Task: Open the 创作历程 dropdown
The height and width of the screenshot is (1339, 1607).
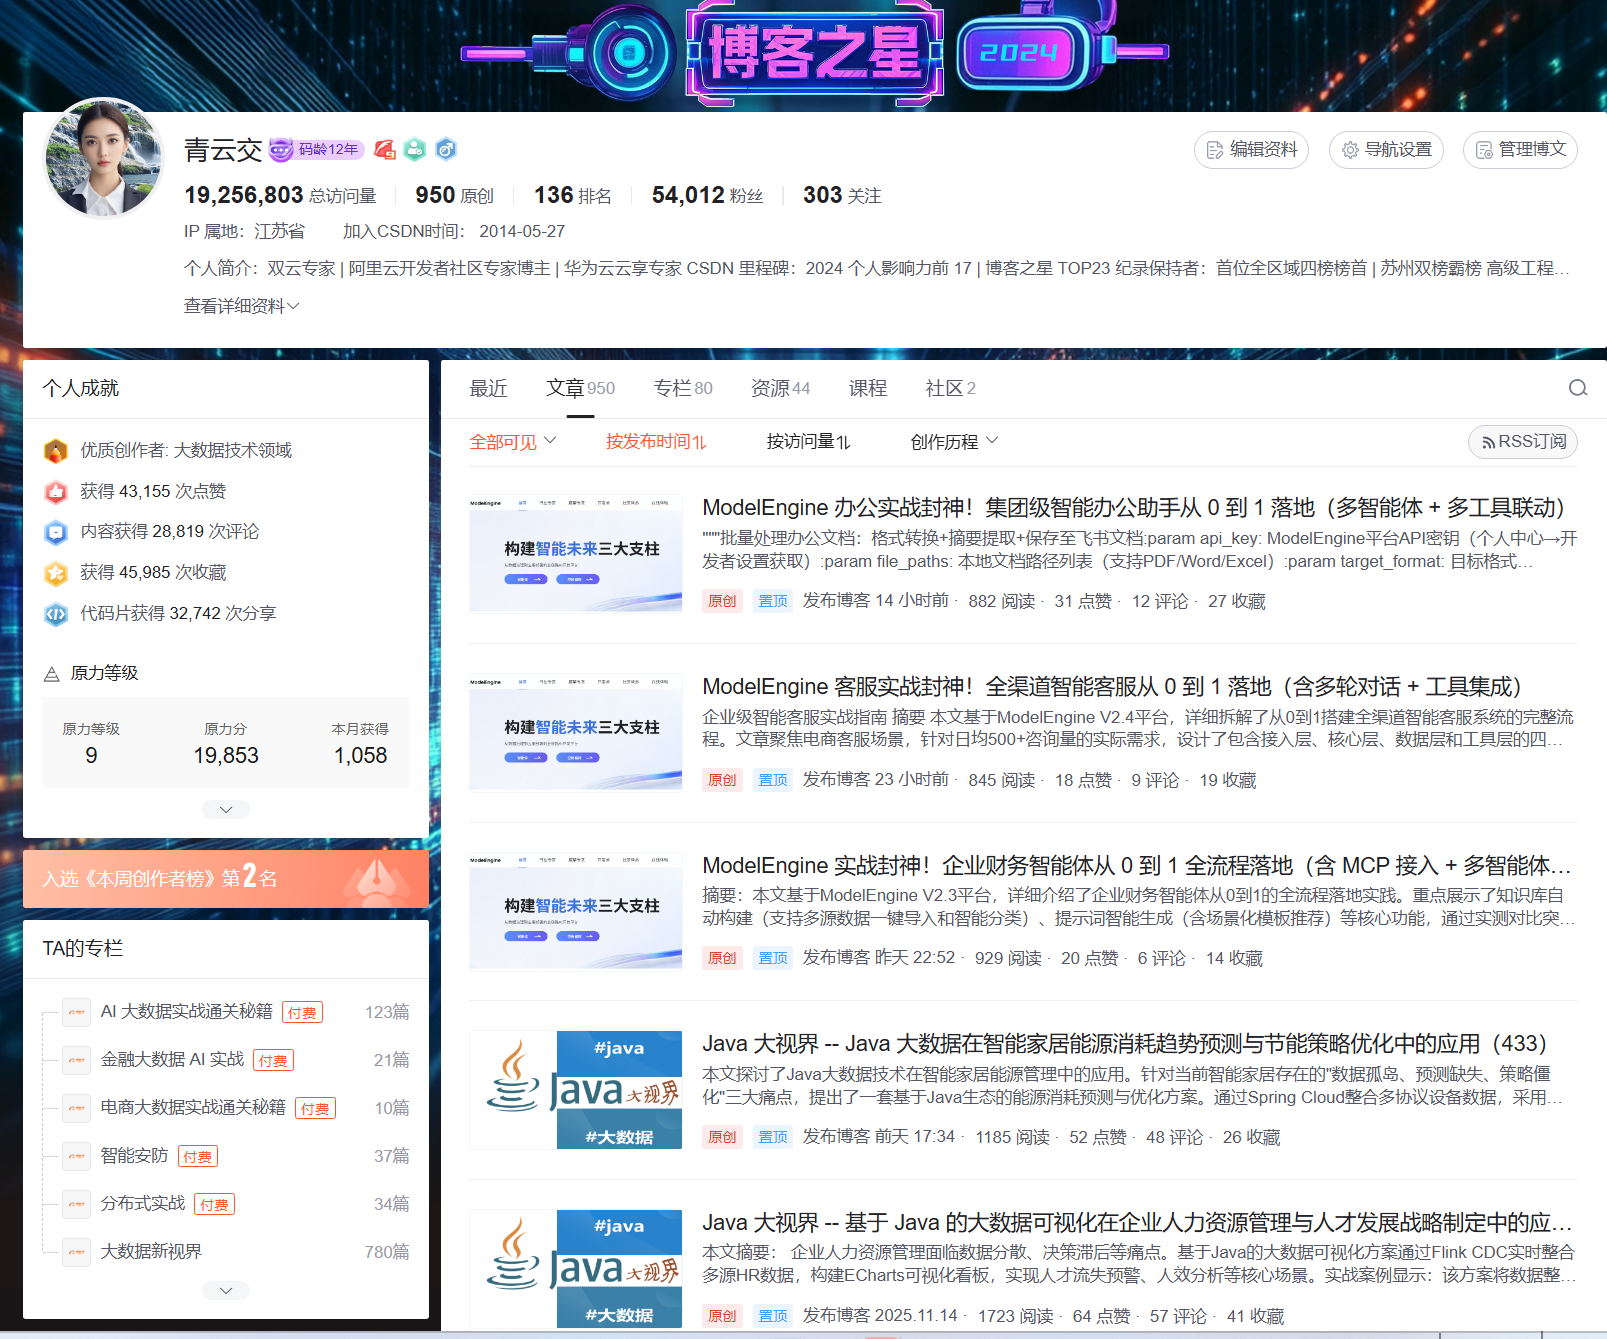Action: point(954,442)
